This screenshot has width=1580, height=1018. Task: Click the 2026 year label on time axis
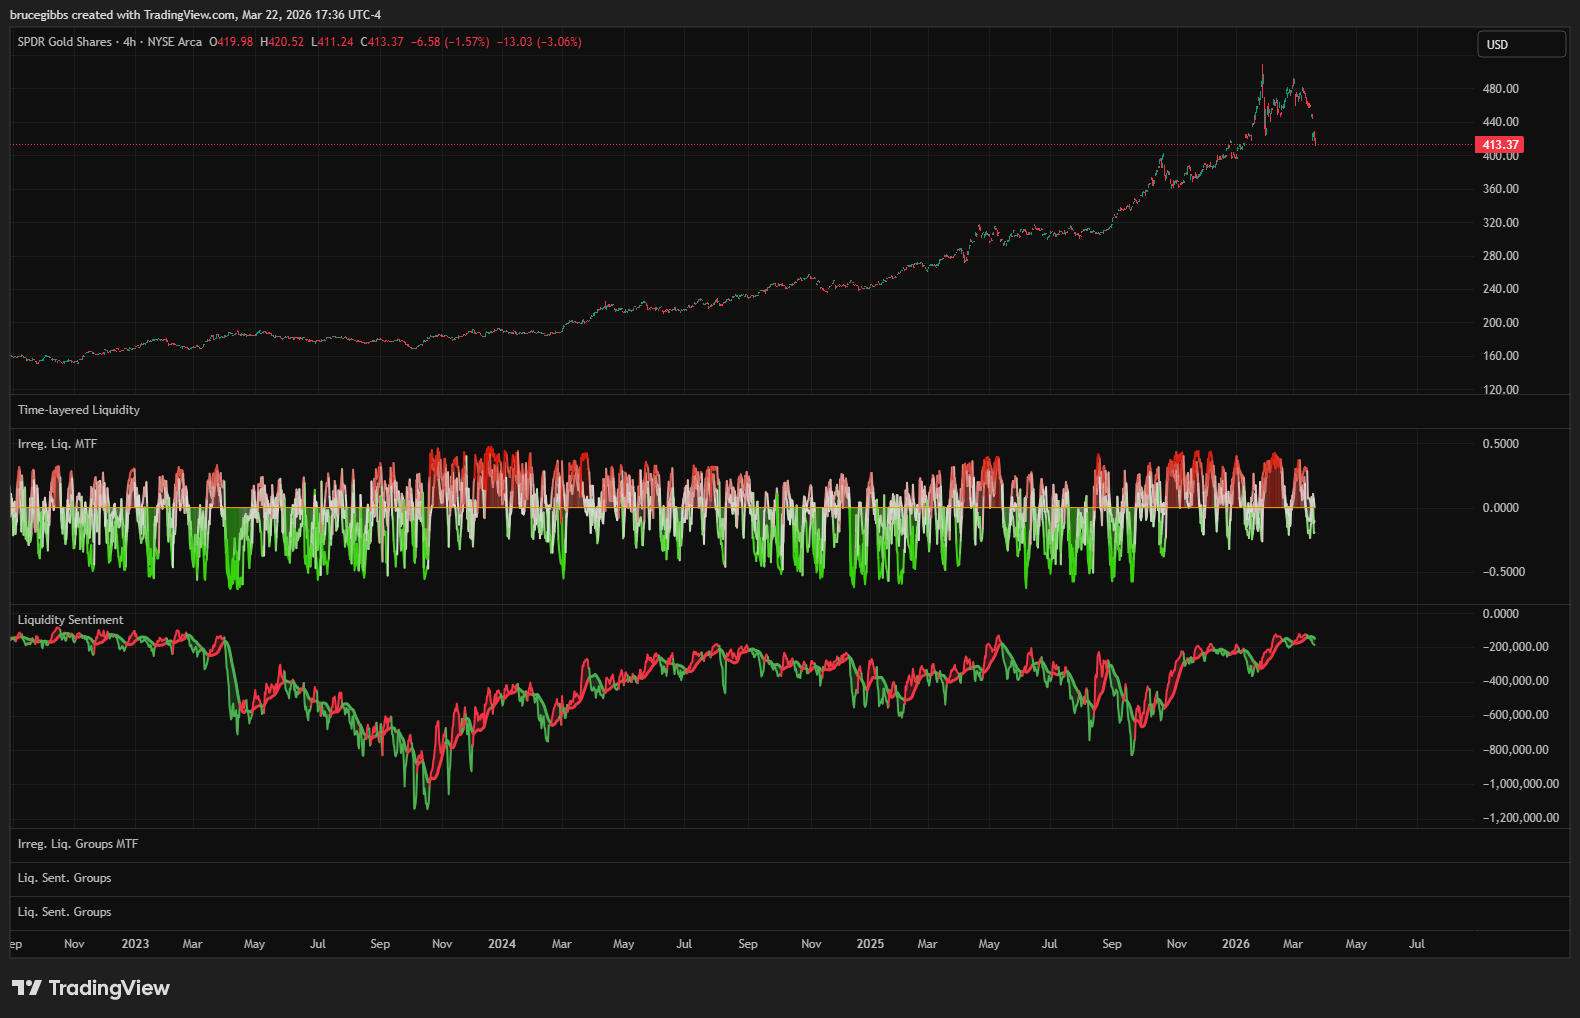(x=1236, y=944)
